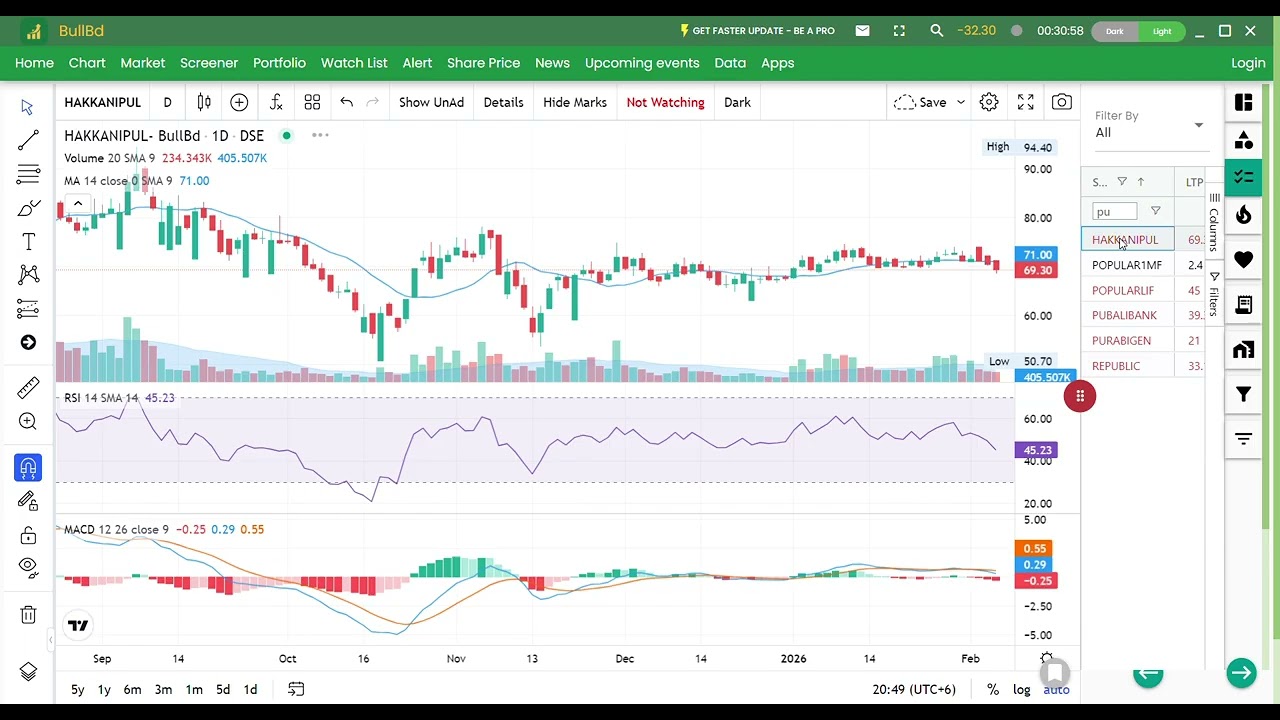Click the Show UnAd button

click(x=431, y=102)
